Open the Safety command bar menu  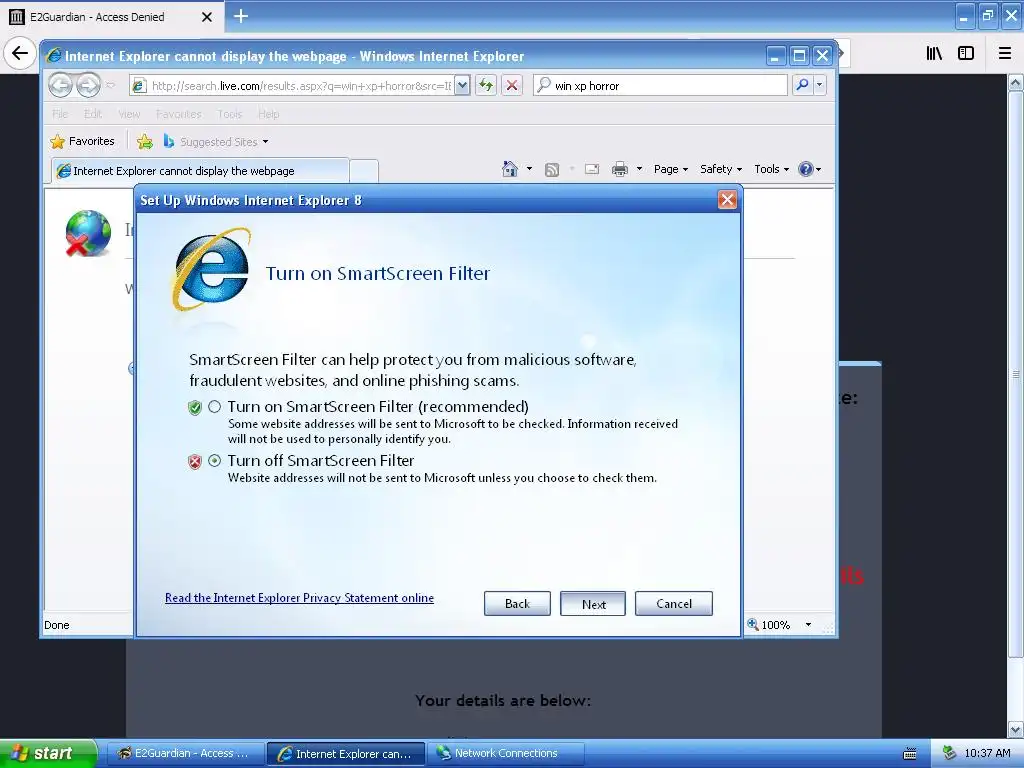tap(721, 169)
